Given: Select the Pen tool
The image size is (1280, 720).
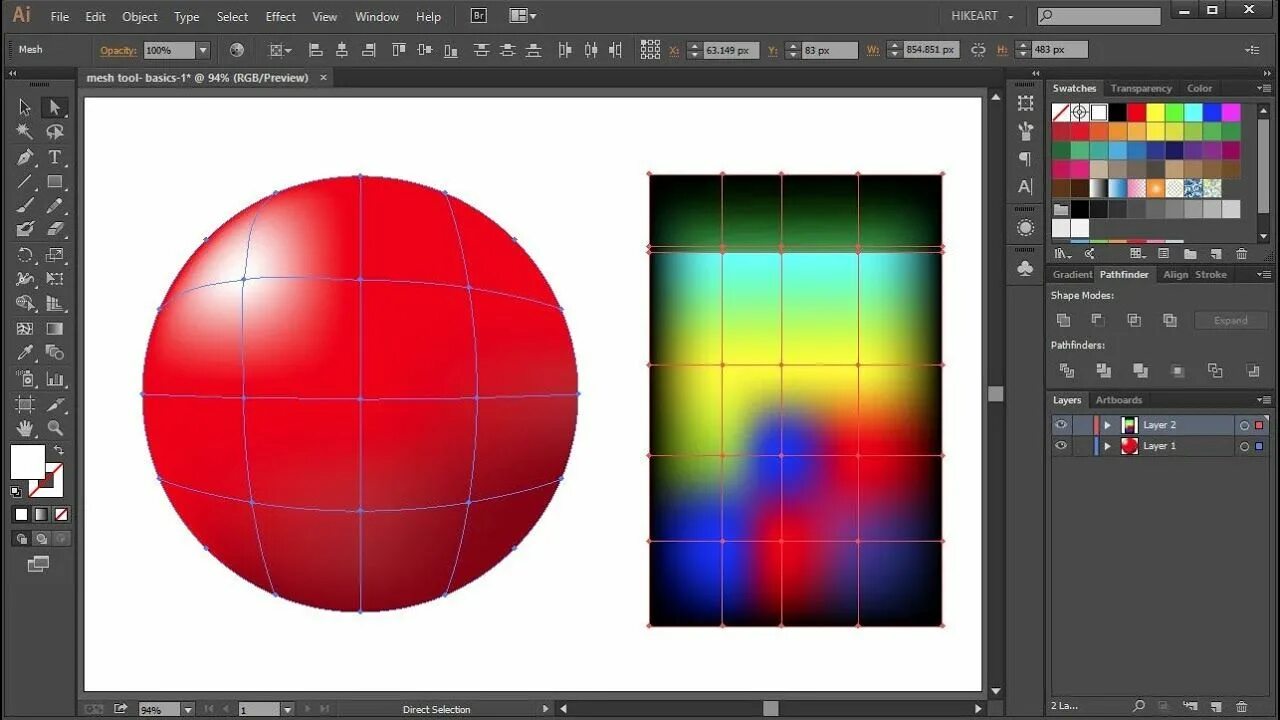Looking at the screenshot, I should tap(25, 157).
